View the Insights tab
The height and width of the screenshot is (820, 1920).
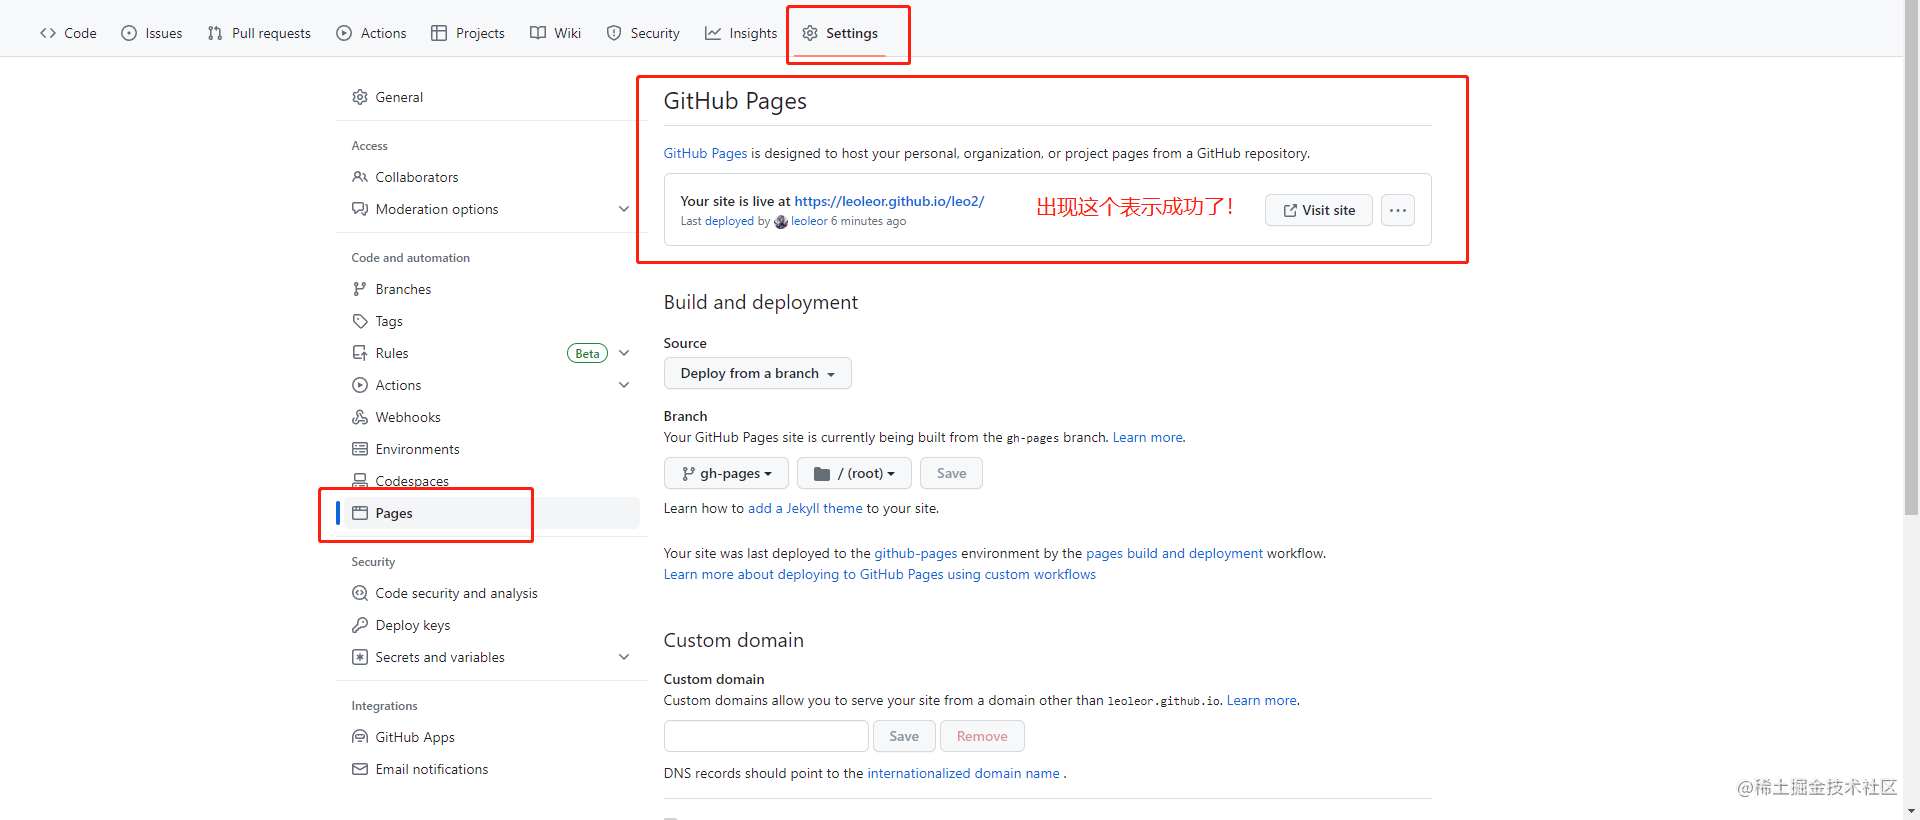pyautogui.click(x=741, y=33)
